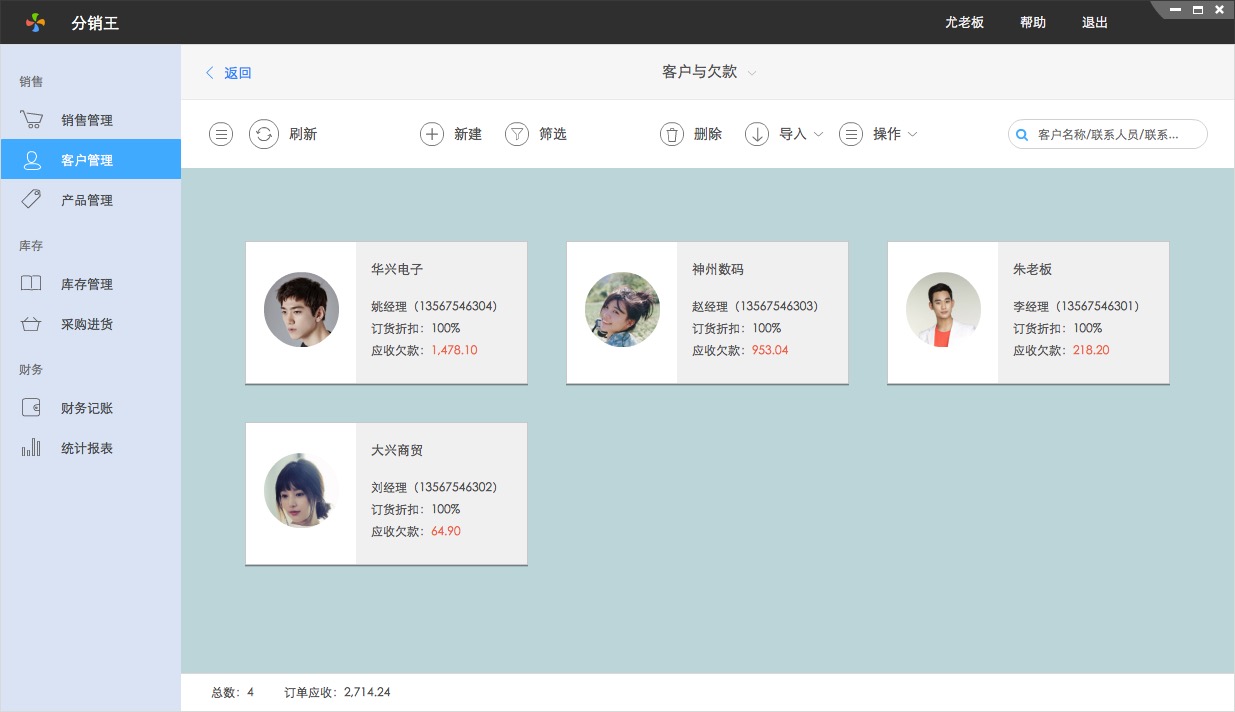Click the plus icon to create new customer
The width and height of the screenshot is (1235, 712).
431,134
